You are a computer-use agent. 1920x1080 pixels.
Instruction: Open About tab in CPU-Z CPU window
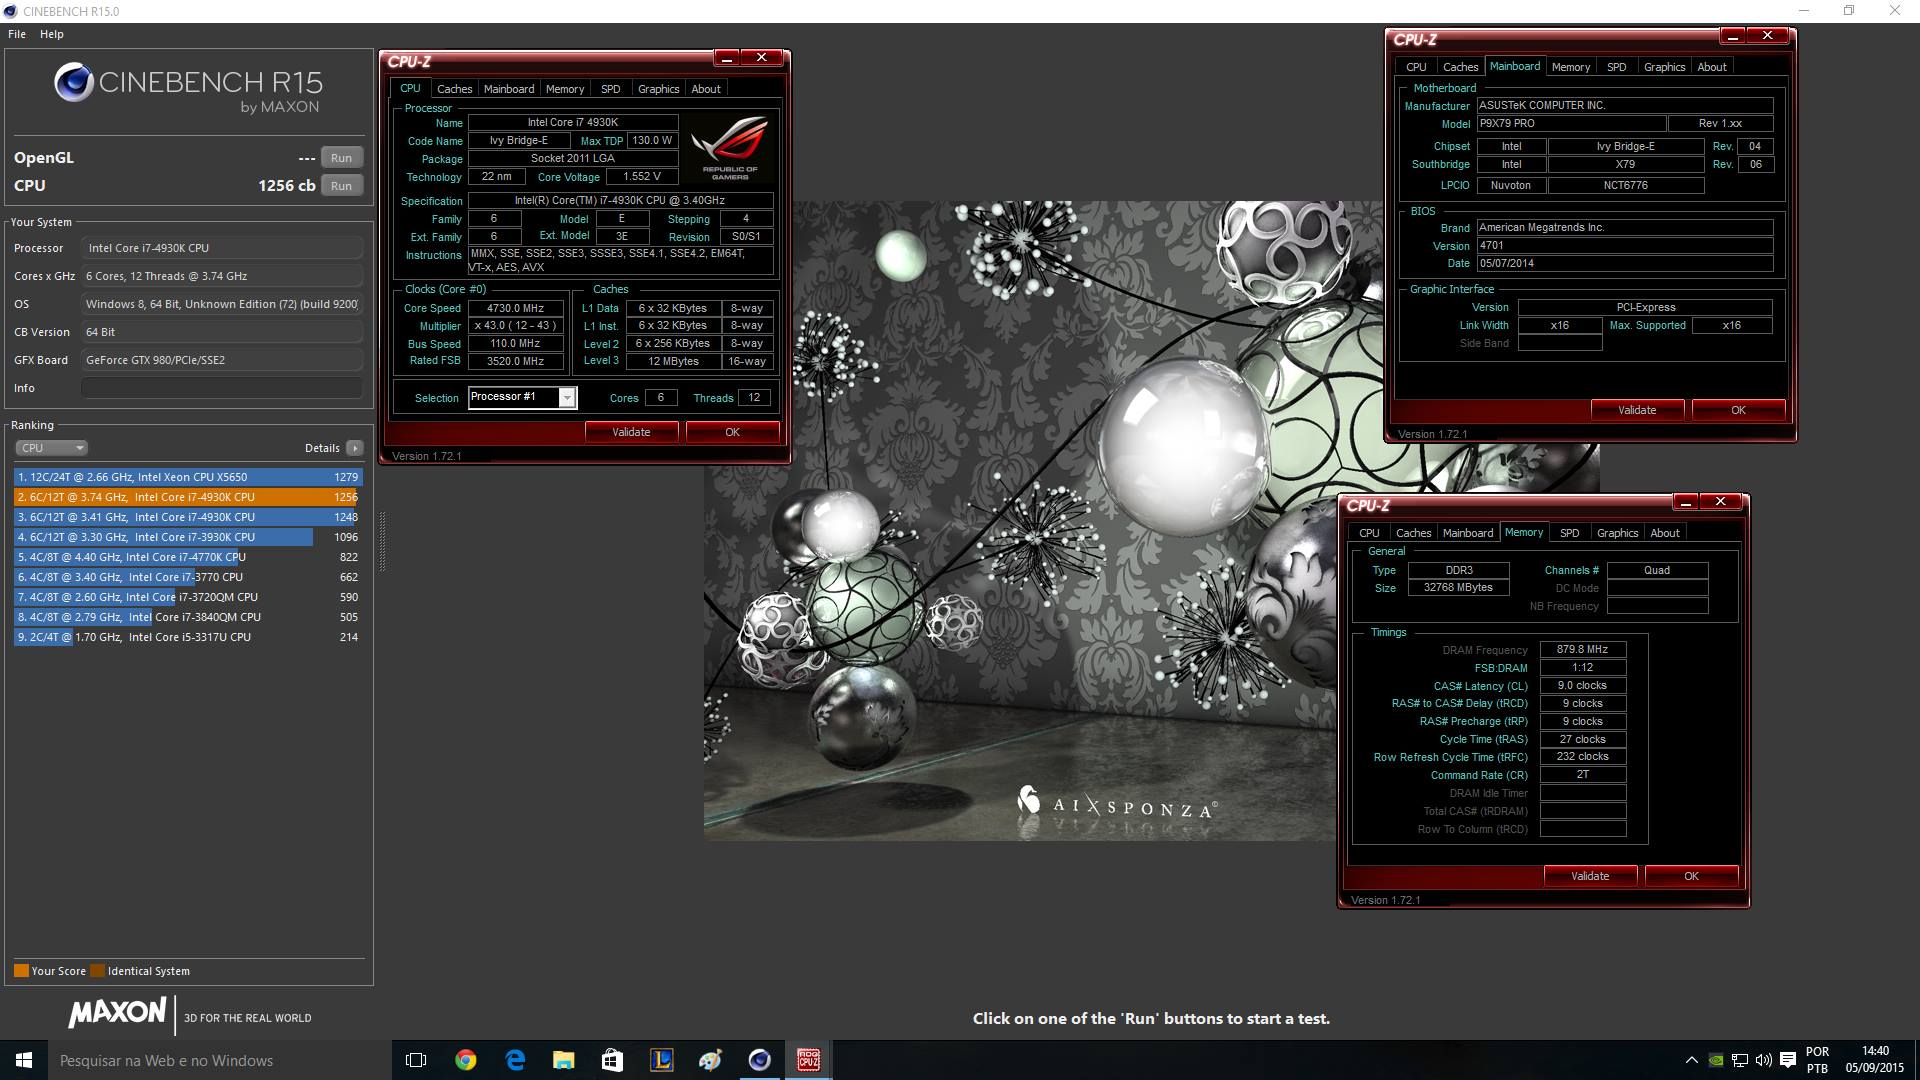coord(706,89)
